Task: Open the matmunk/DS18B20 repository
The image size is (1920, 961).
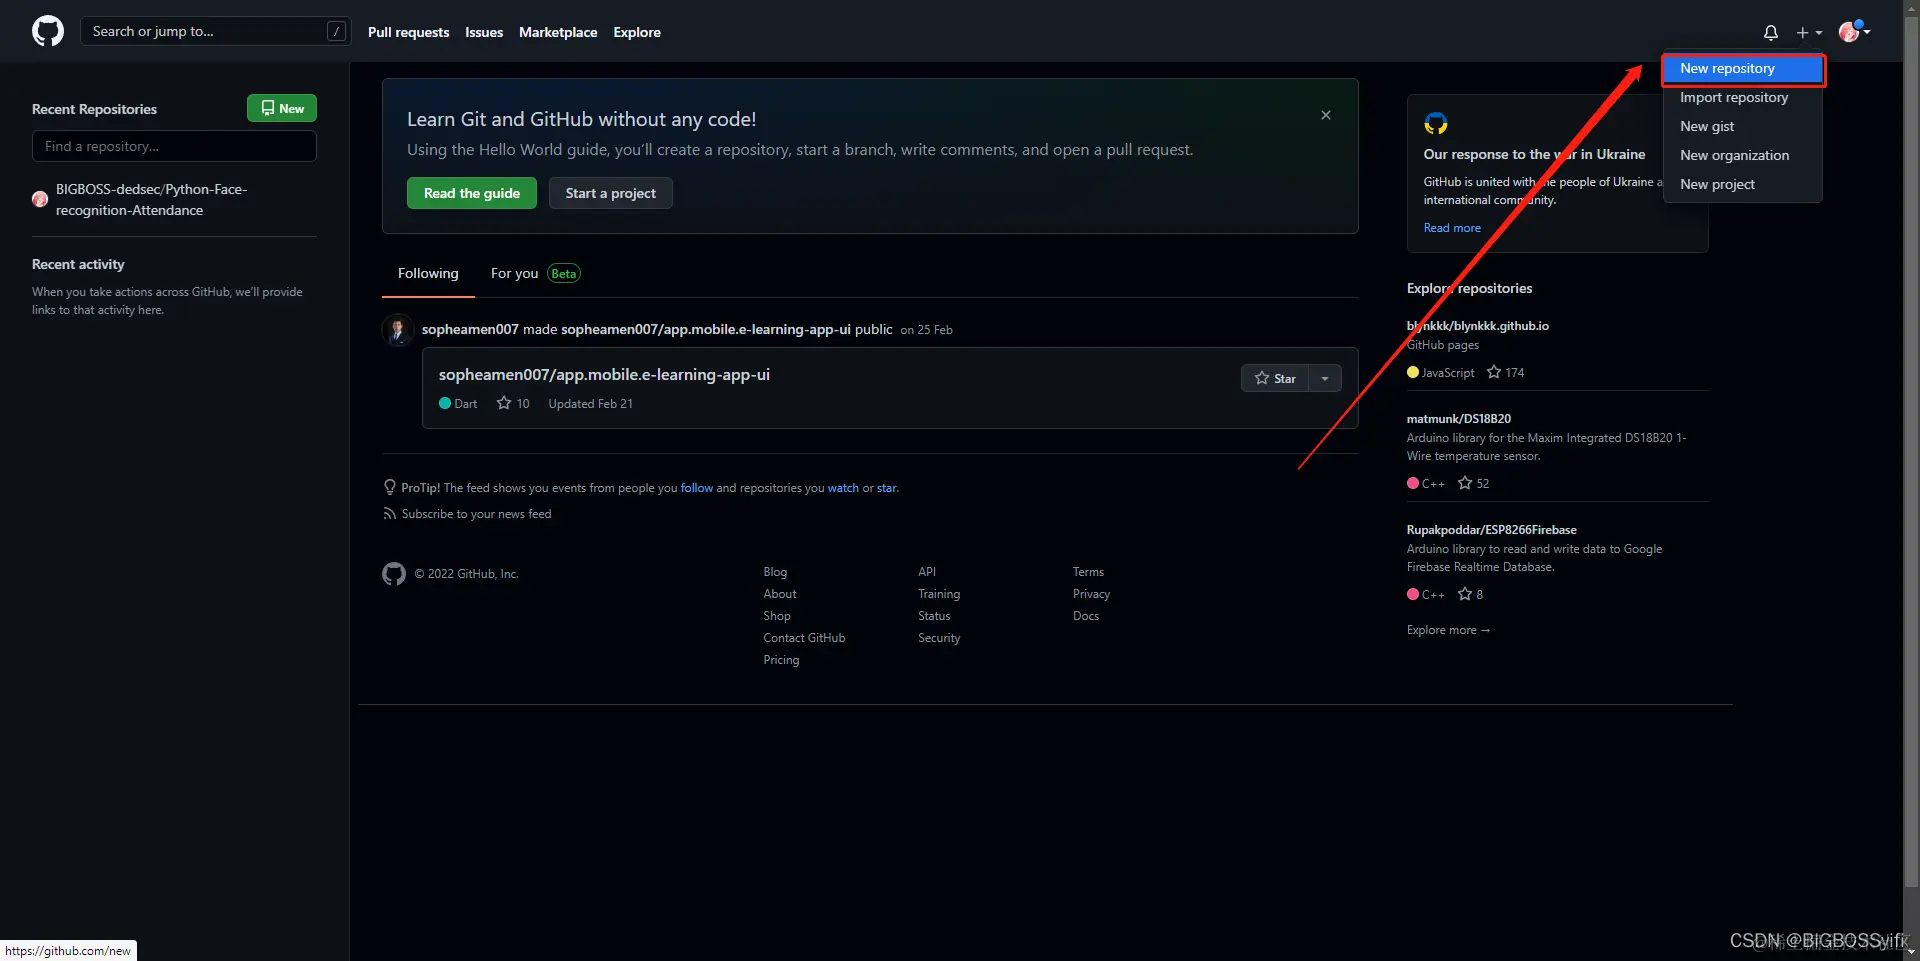Action: [x=1459, y=419]
